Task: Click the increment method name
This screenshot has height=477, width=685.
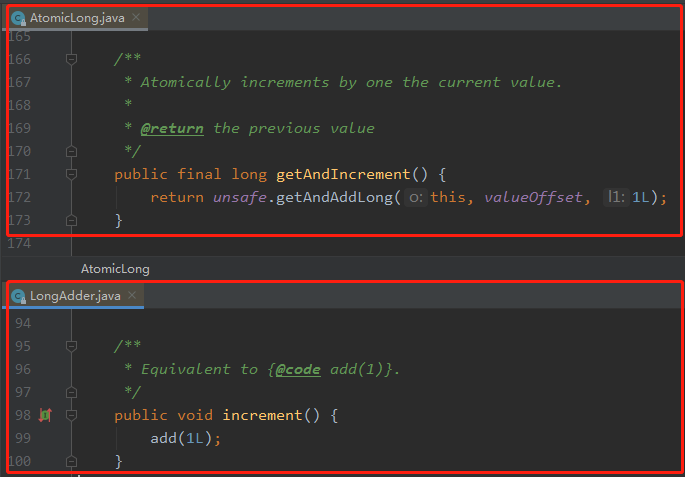Action: 262,415
